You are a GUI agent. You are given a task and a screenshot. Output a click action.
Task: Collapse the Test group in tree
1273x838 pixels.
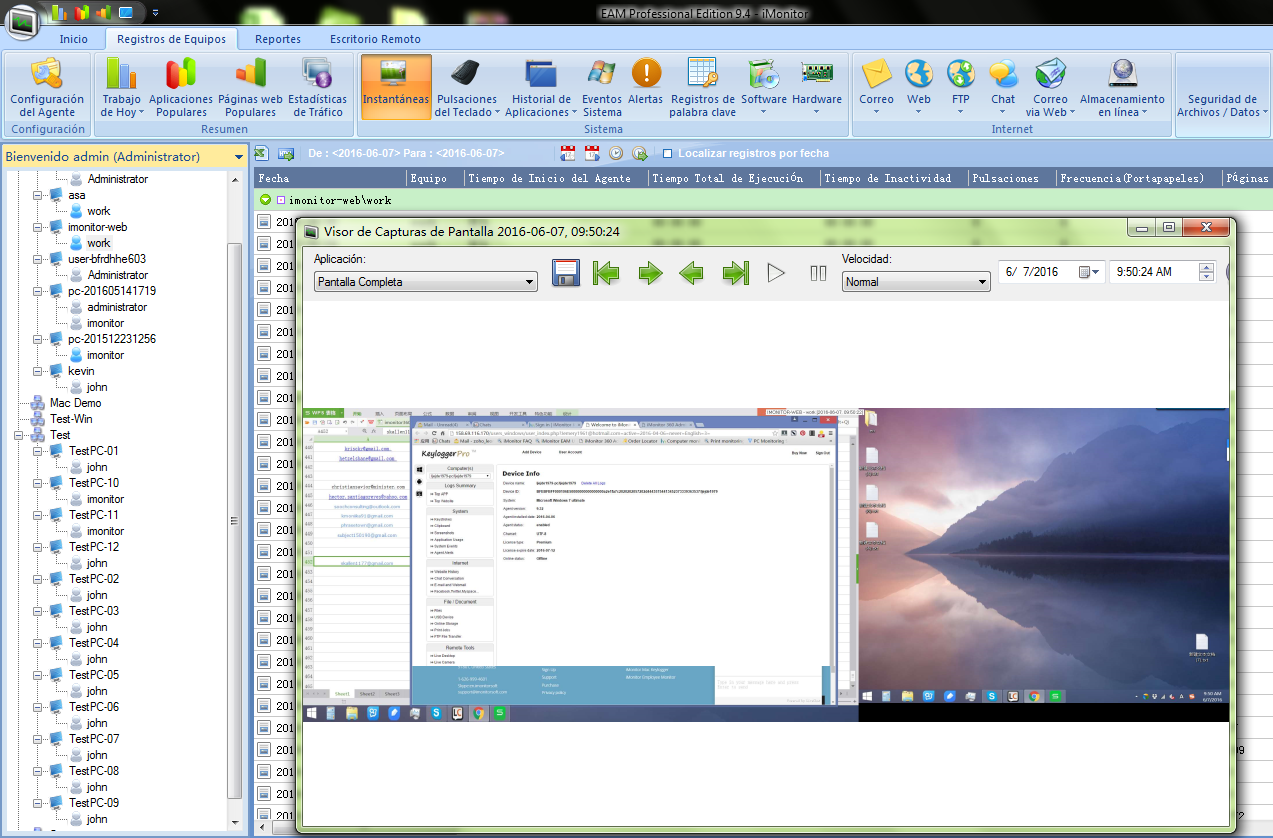point(22,435)
